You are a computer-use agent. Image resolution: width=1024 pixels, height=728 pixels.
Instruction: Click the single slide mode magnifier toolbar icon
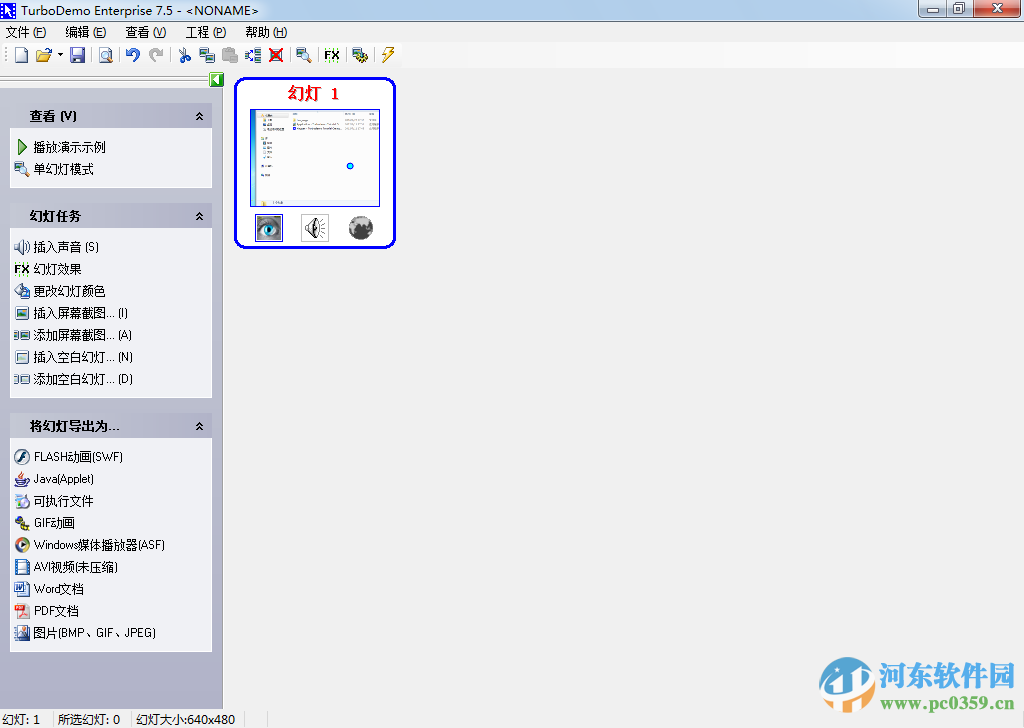point(304,55)
